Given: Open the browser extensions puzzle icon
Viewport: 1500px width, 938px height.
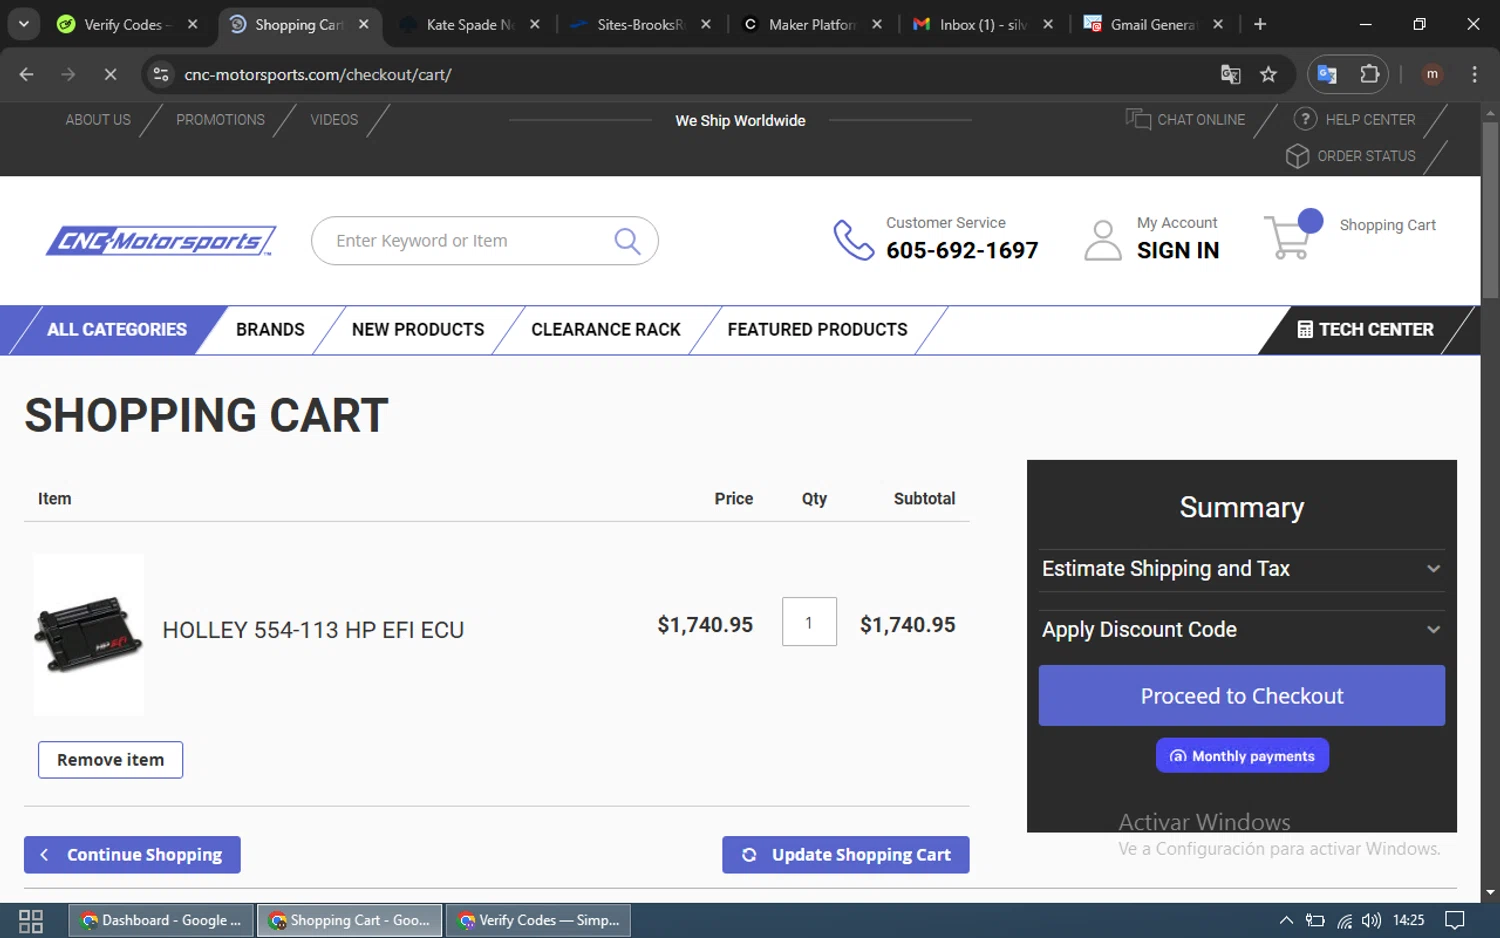Looking at the screenshot, I should click(1369, 74).
